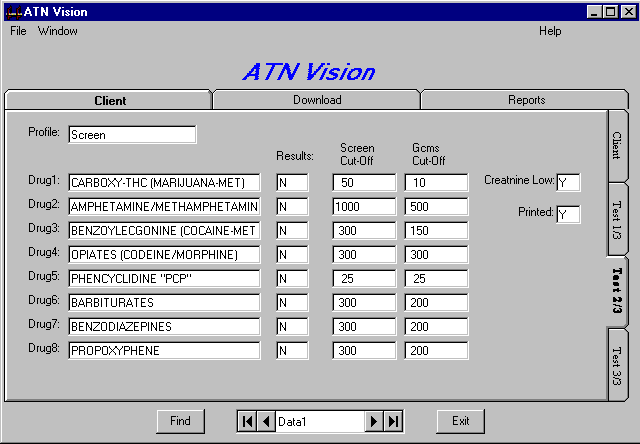Click the Creatnine Low field Y
The width and height of the screenshot is (640, 444).
pyautogui.click(x=568, y=182)
